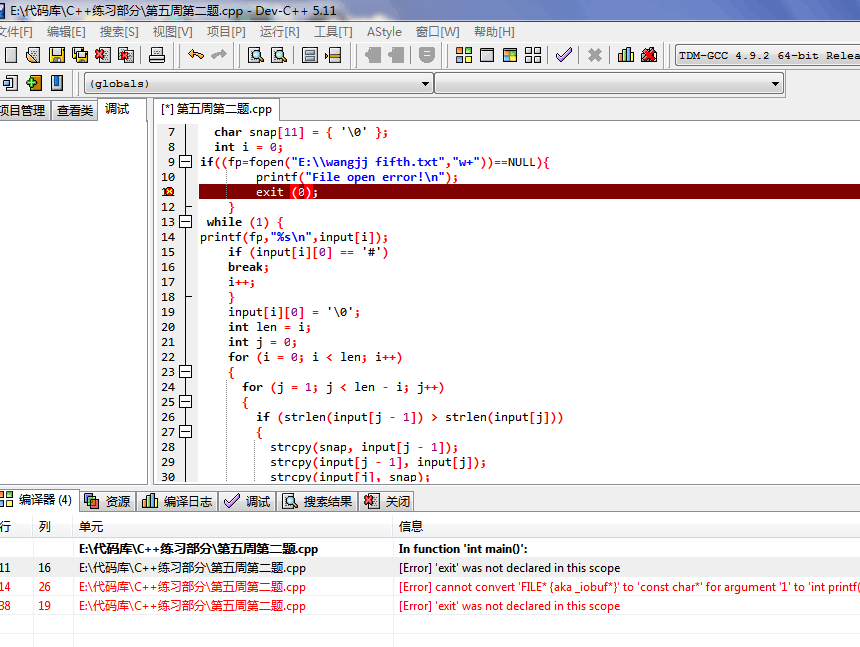Image resolution: width=860 pixels, height=647 pixels.
Task: Open the 工具[T] menu
Action: tap(333, 32)
